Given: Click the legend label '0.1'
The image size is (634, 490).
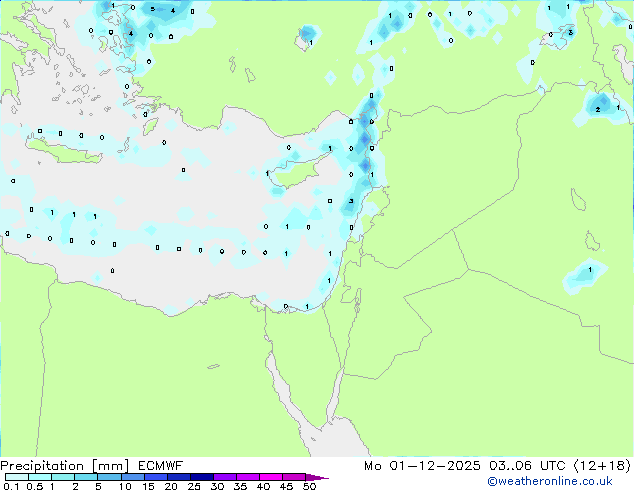Looking at the screenshot, I should coord(11,486).
